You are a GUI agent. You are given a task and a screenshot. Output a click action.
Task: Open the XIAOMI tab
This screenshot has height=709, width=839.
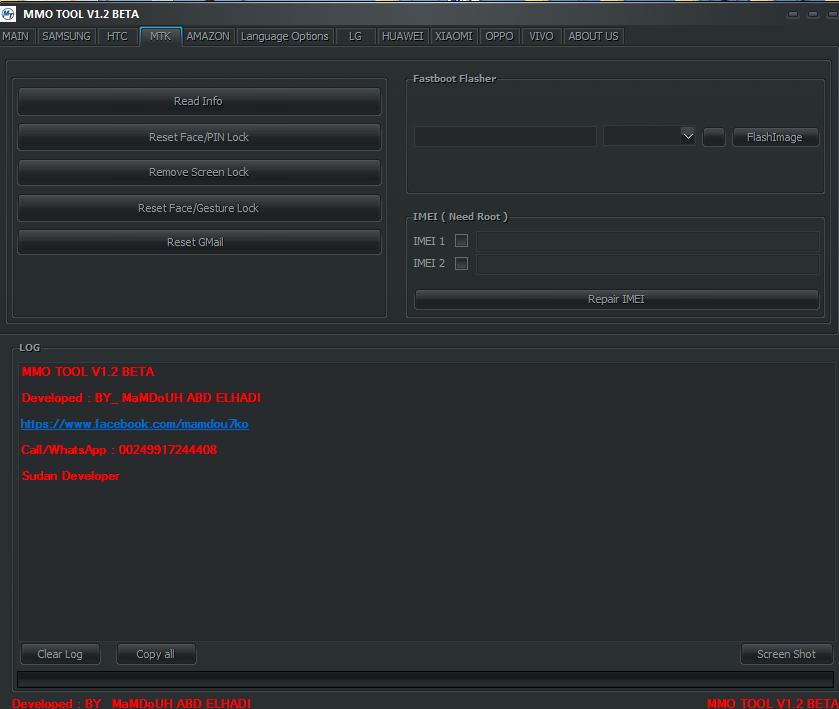pyautogui.click(x=454, y=36)
